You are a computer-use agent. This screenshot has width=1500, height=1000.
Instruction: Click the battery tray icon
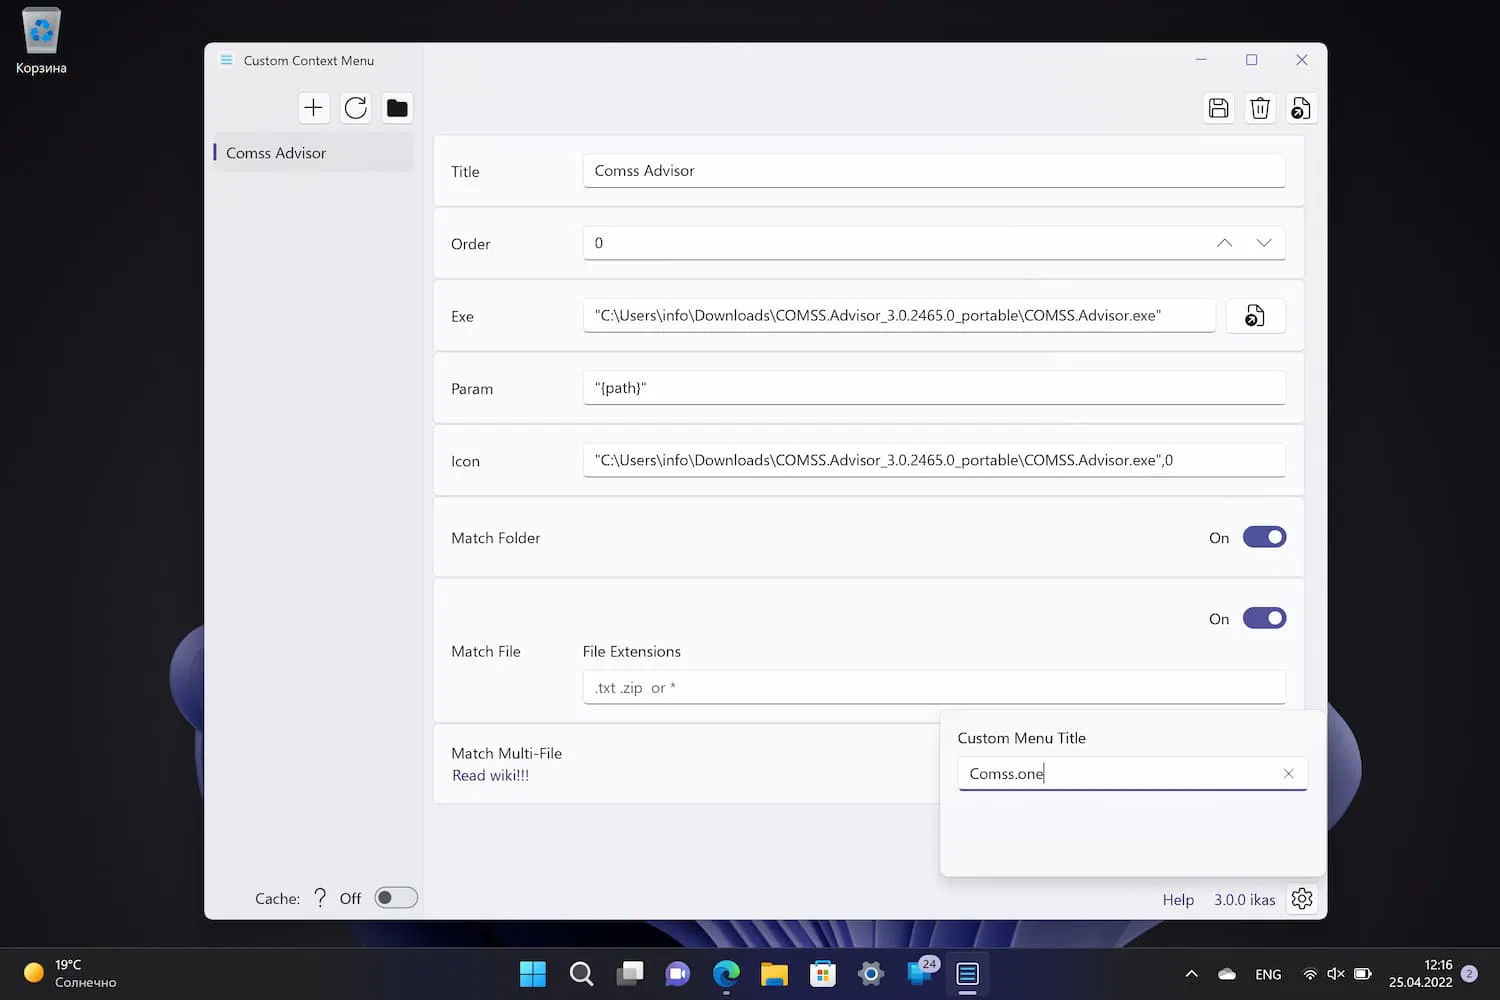coord(1362,974)
